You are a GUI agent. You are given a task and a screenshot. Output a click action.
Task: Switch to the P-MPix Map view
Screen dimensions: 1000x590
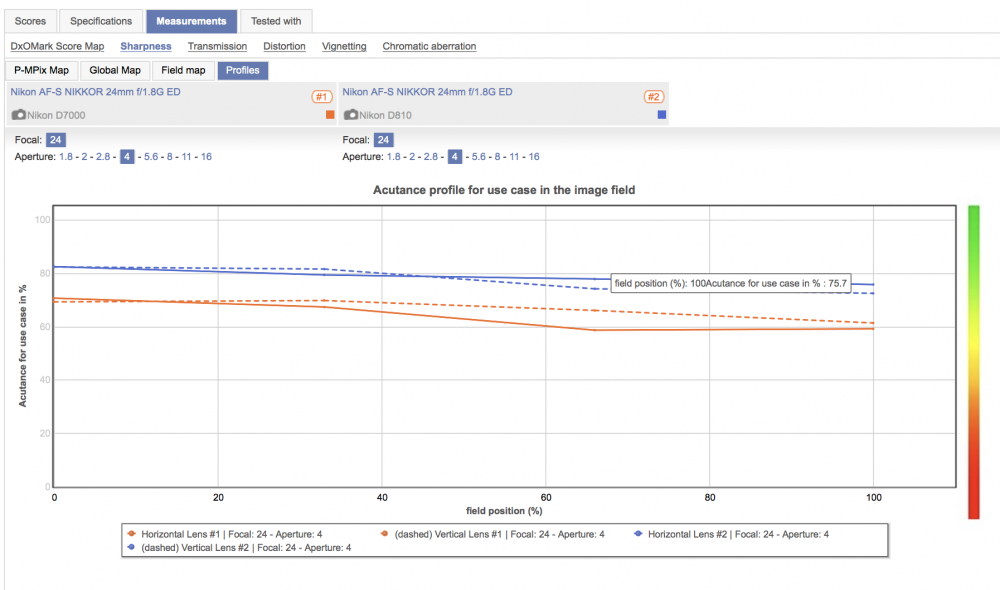click(x=41, y=70)
